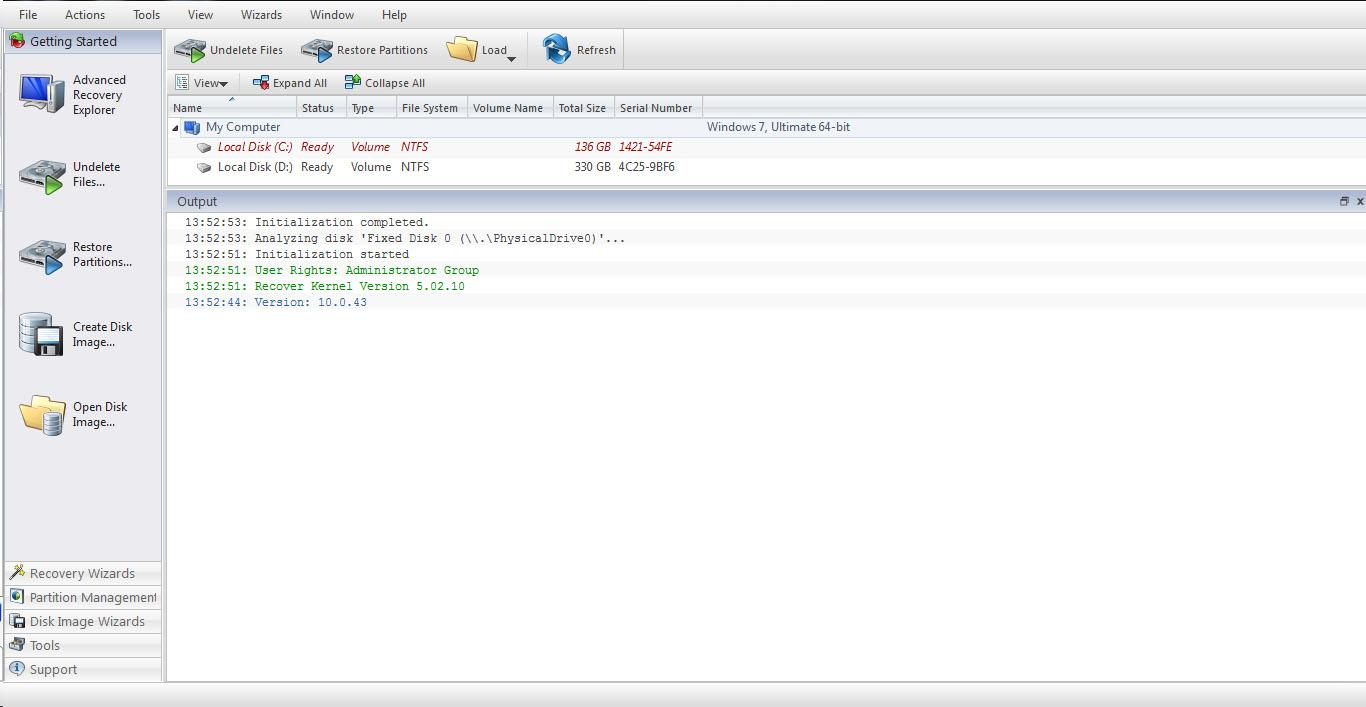
Task: Sort by Total Size column
Action: coord(584,108)
